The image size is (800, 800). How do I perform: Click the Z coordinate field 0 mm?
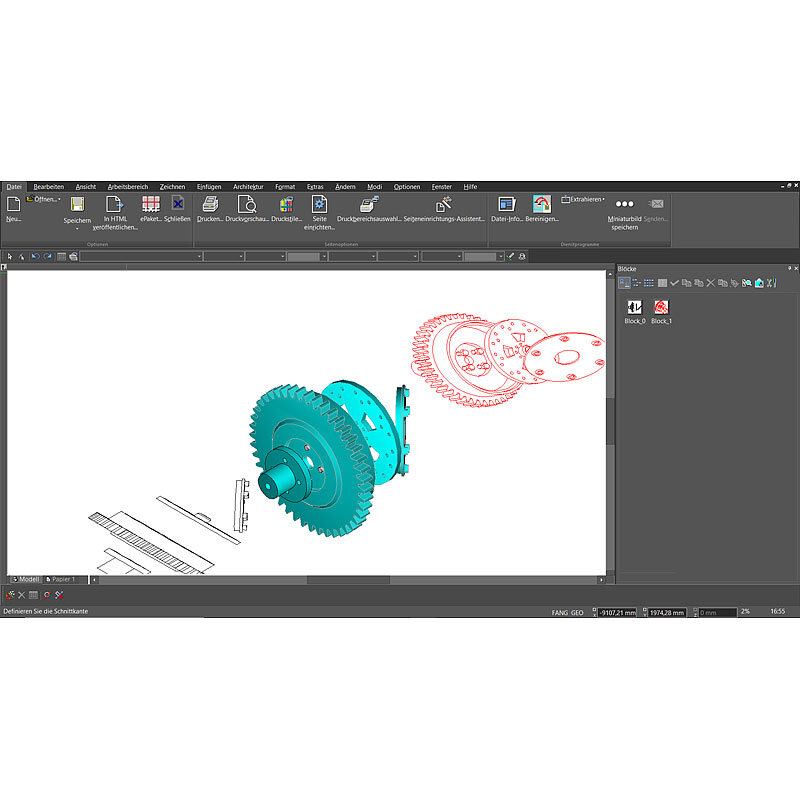coord(717,613)
